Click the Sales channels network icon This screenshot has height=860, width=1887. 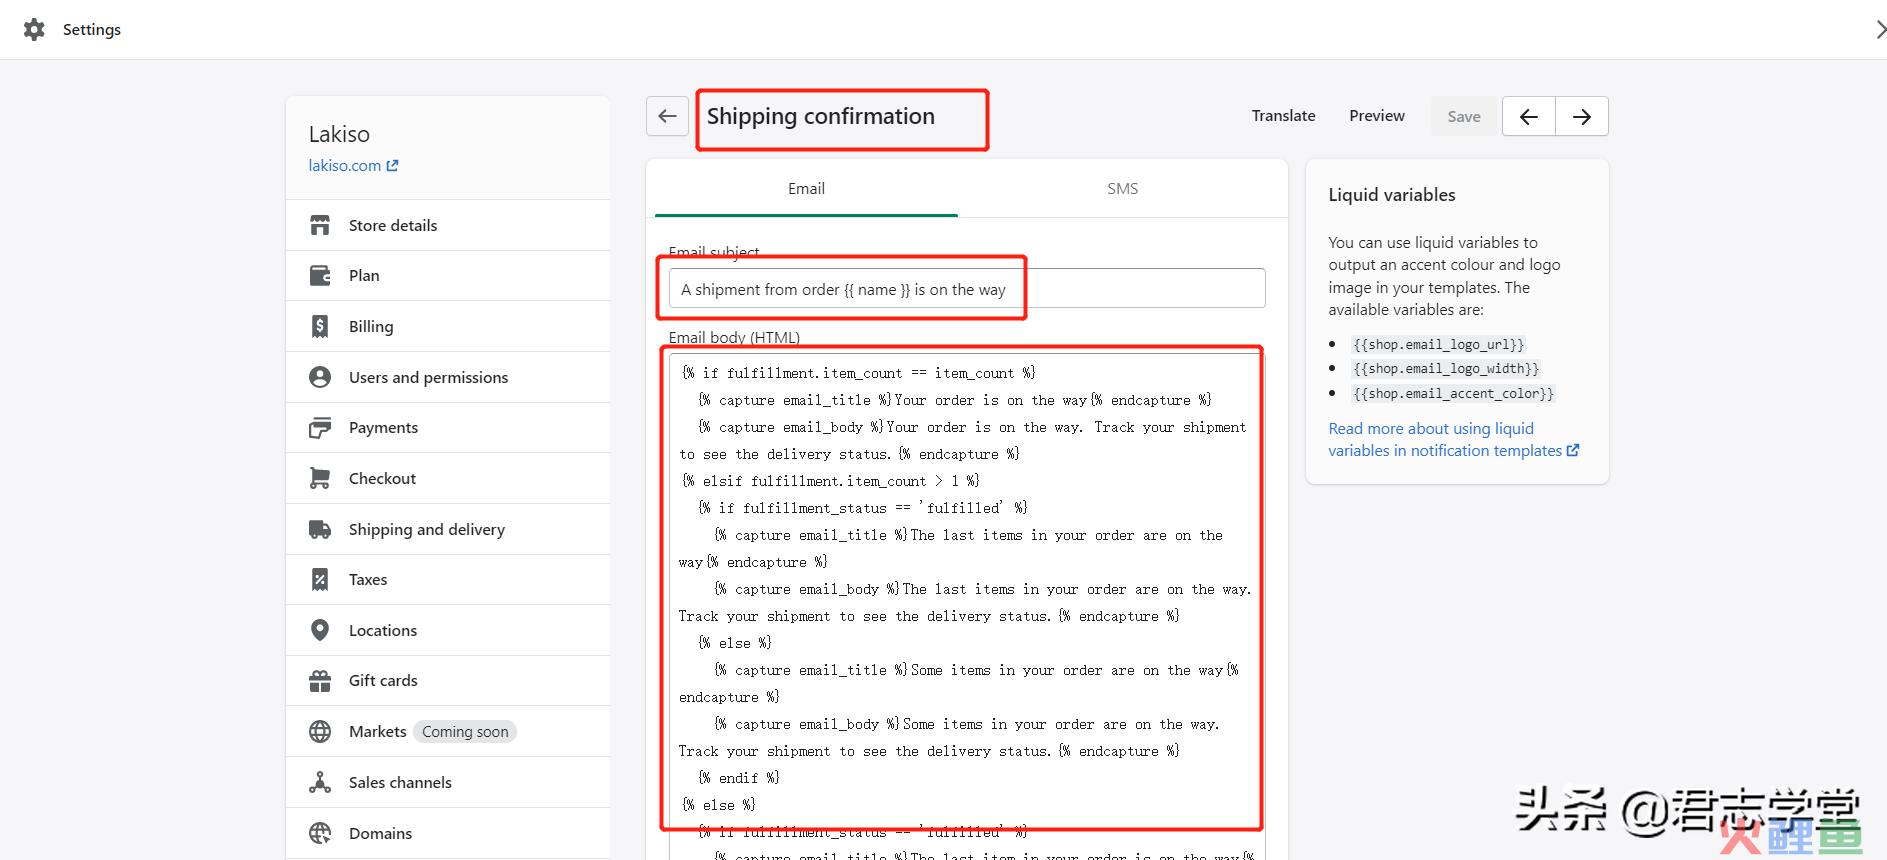[320, 782]
